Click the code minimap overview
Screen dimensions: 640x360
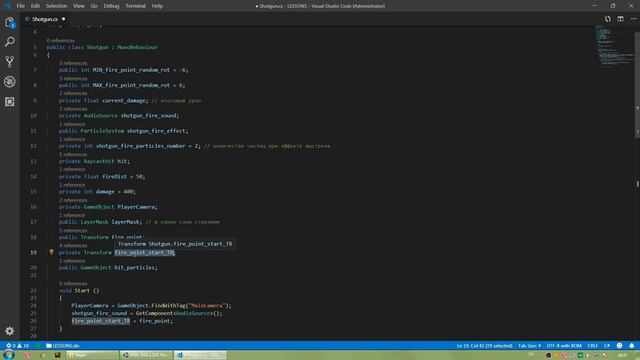click(x=614, y=46)
